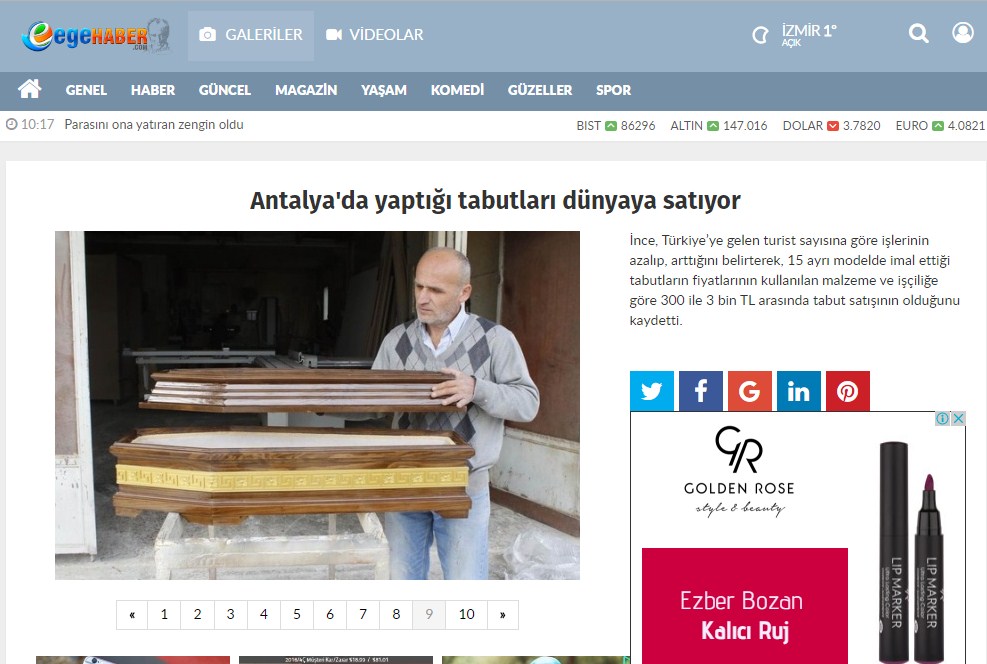This screenshot has height=664, width=987.
Task: Share article on Twitter
Action: [x=651, y=391]
